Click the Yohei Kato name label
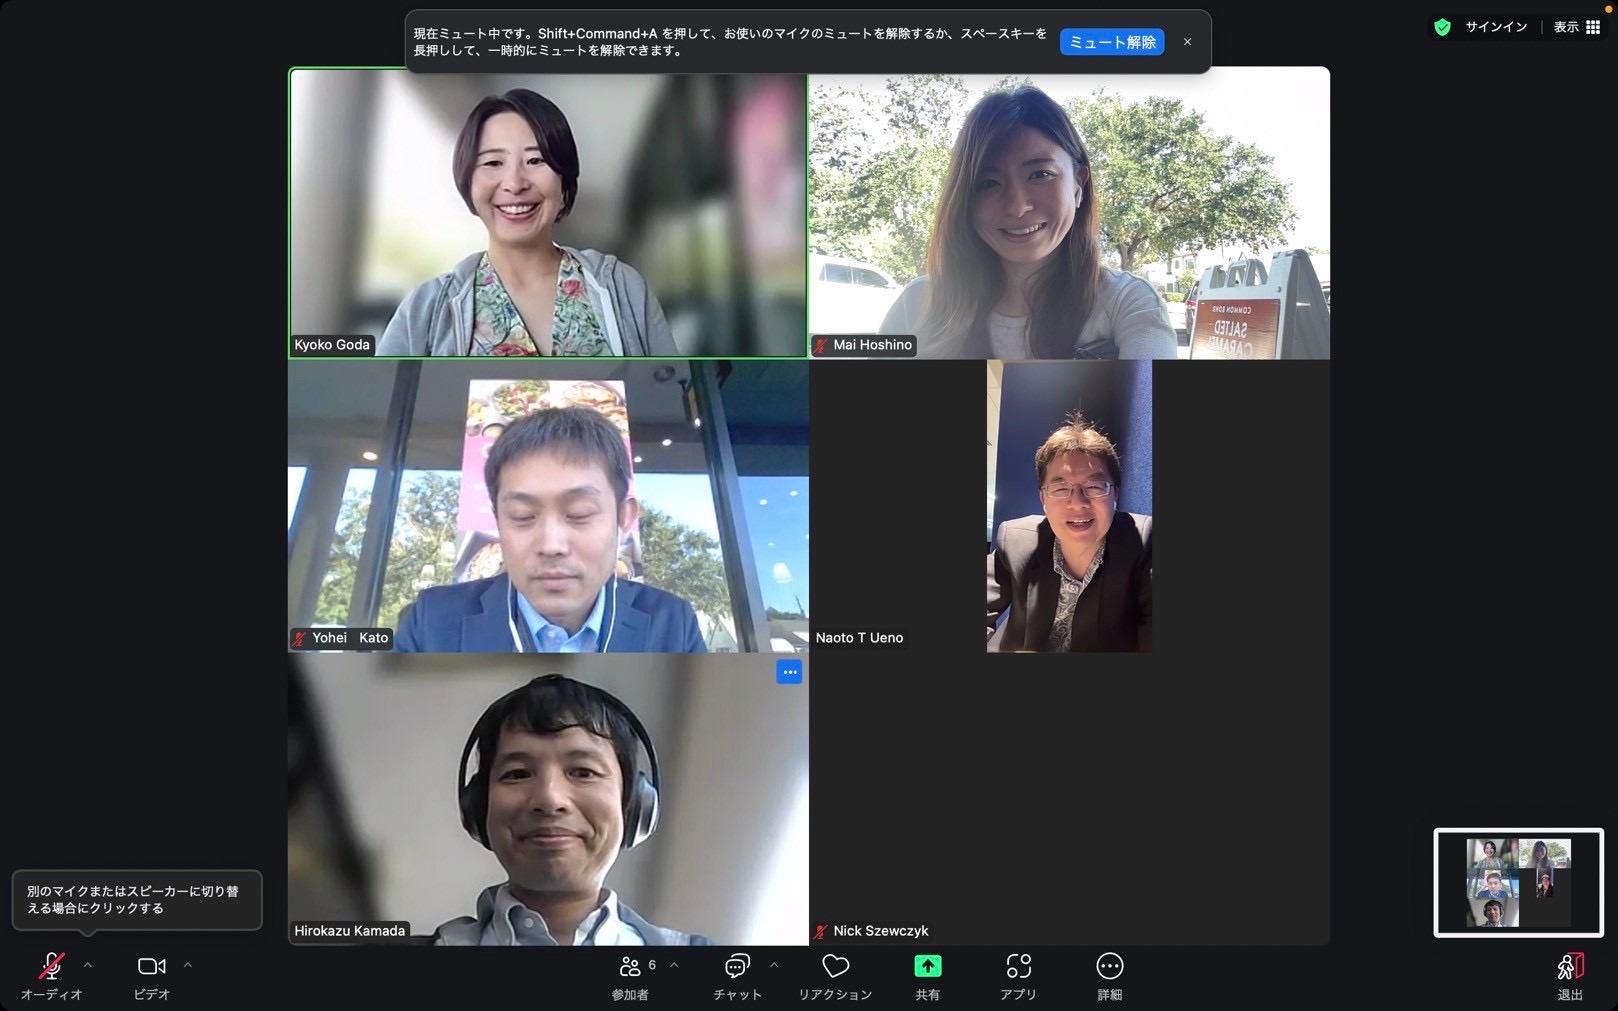Image resolution: width=1618 pixels, height=1011 pixels. pyautogui.click(x=350, y=638)
